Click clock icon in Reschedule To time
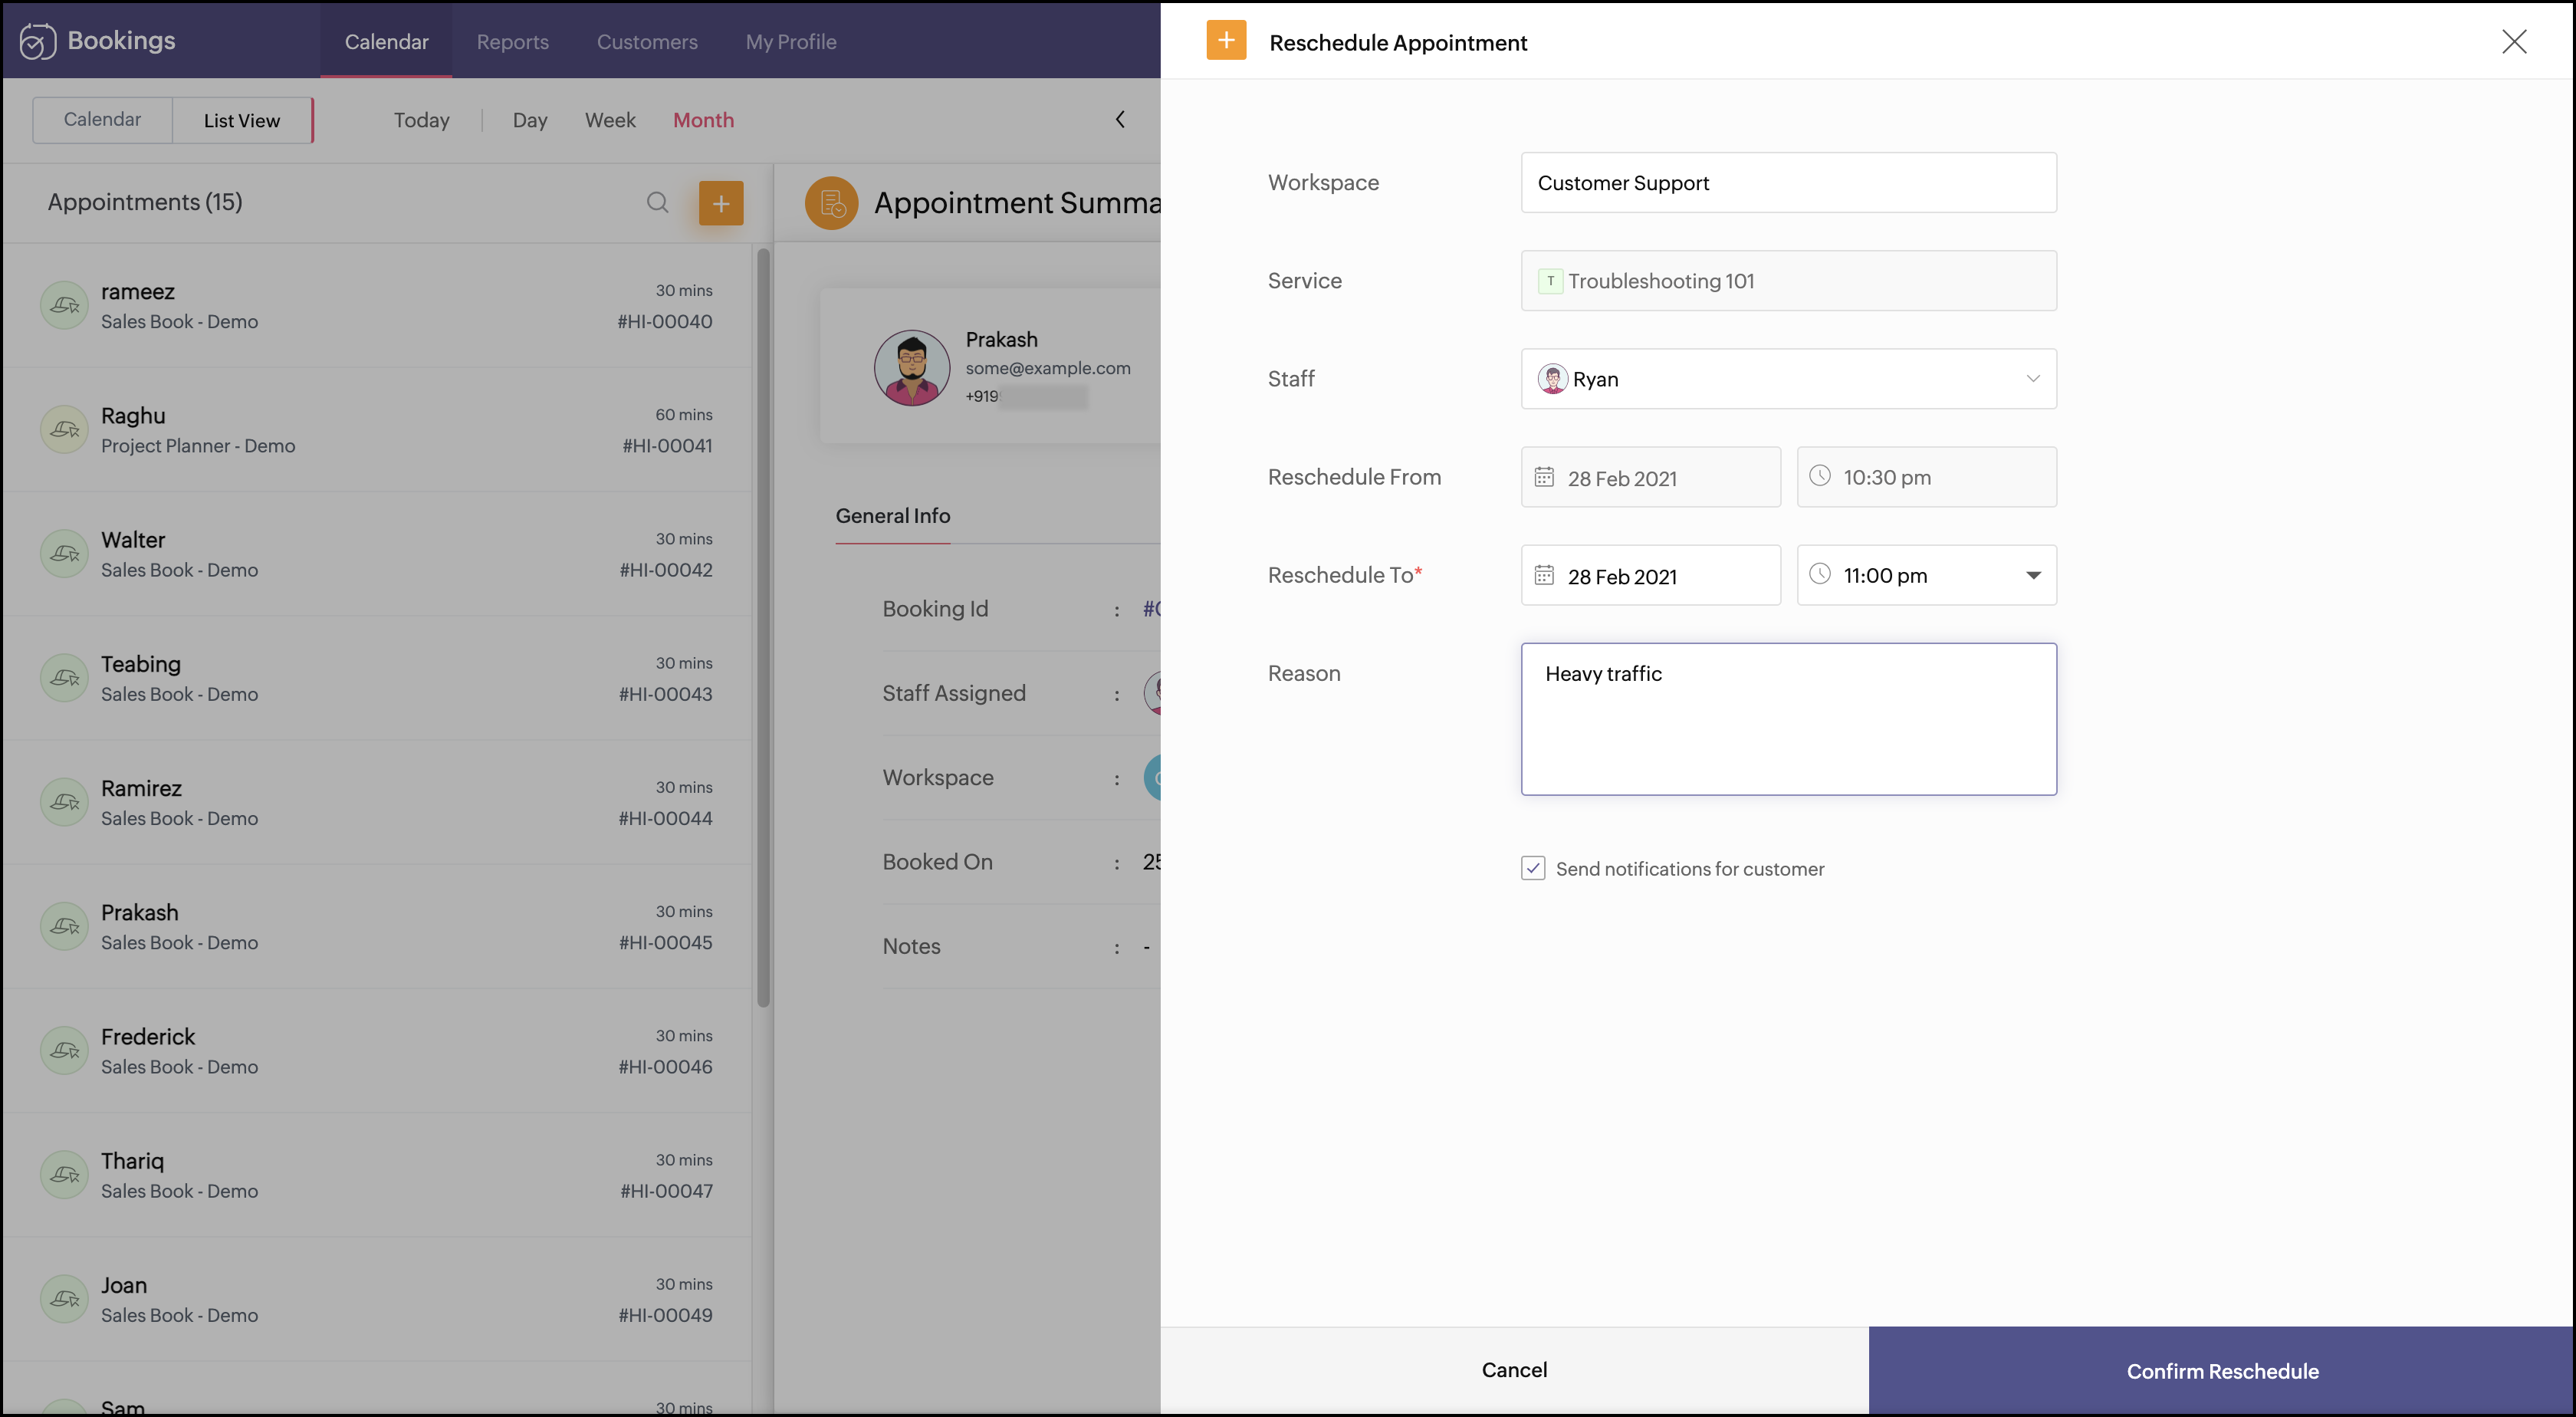Screen dimensions: 2576x1417 (x=1820, y=575)
